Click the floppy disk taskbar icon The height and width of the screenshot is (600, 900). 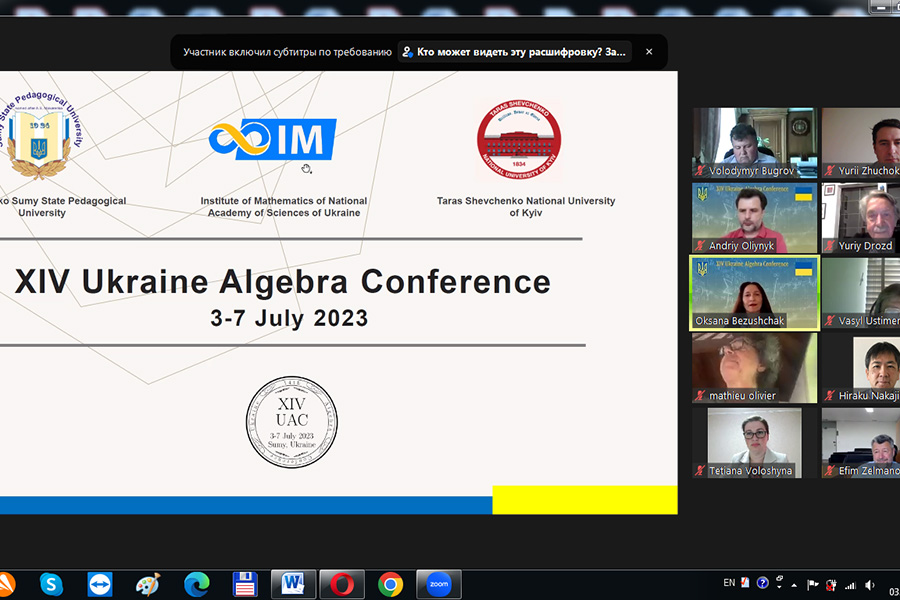tap(245, 584)
